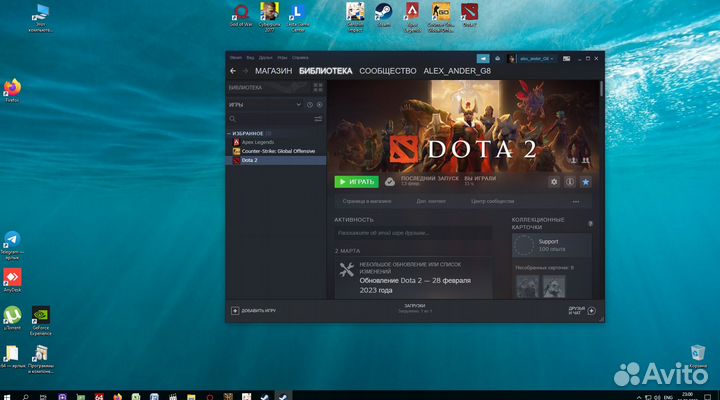Switch to Big Picture mode icon
The width and height of the screenshot is (720, 400).
point(567,59)
